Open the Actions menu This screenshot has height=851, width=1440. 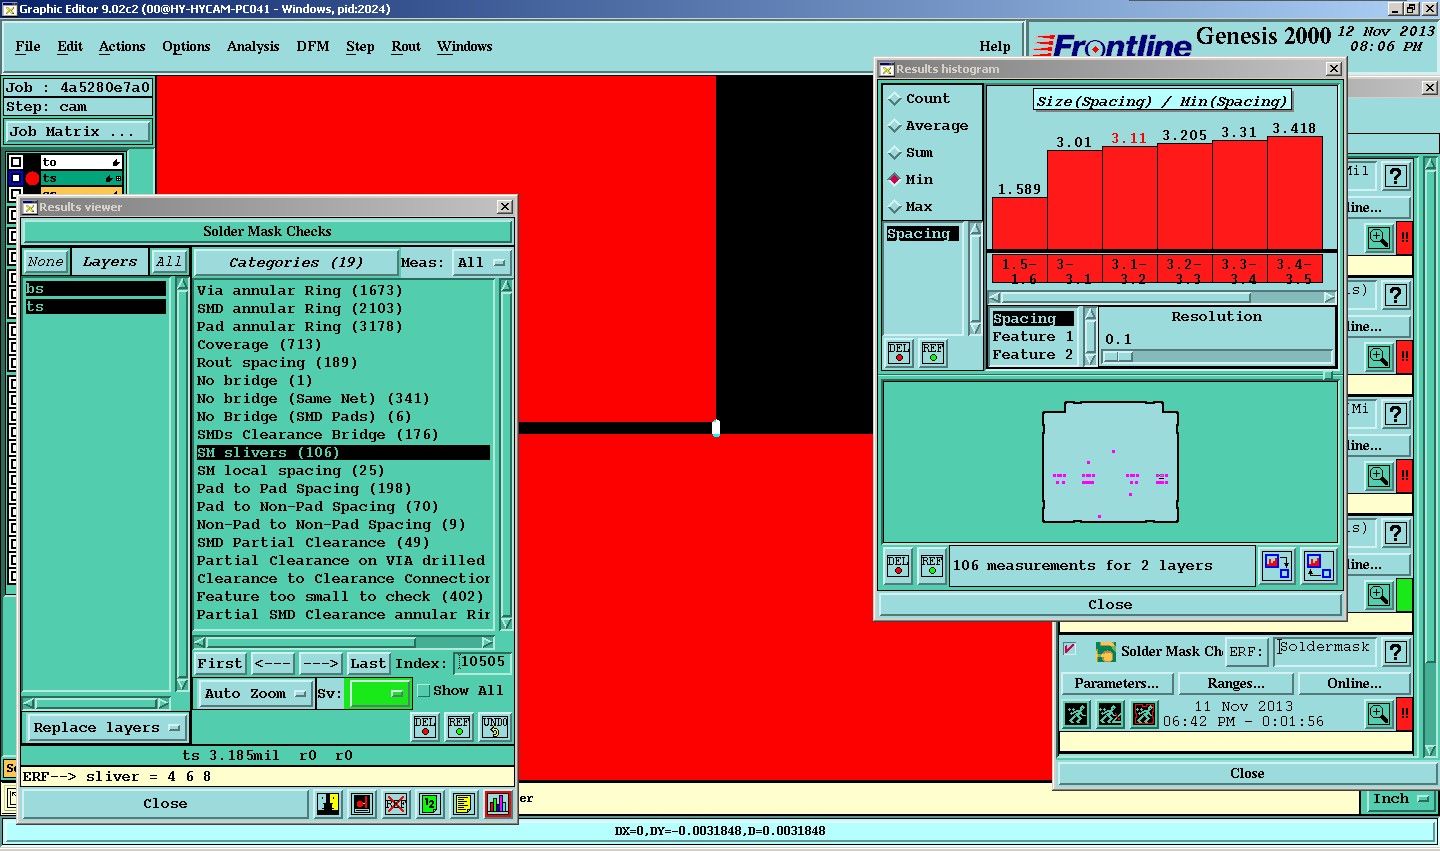tap(122, 47)
